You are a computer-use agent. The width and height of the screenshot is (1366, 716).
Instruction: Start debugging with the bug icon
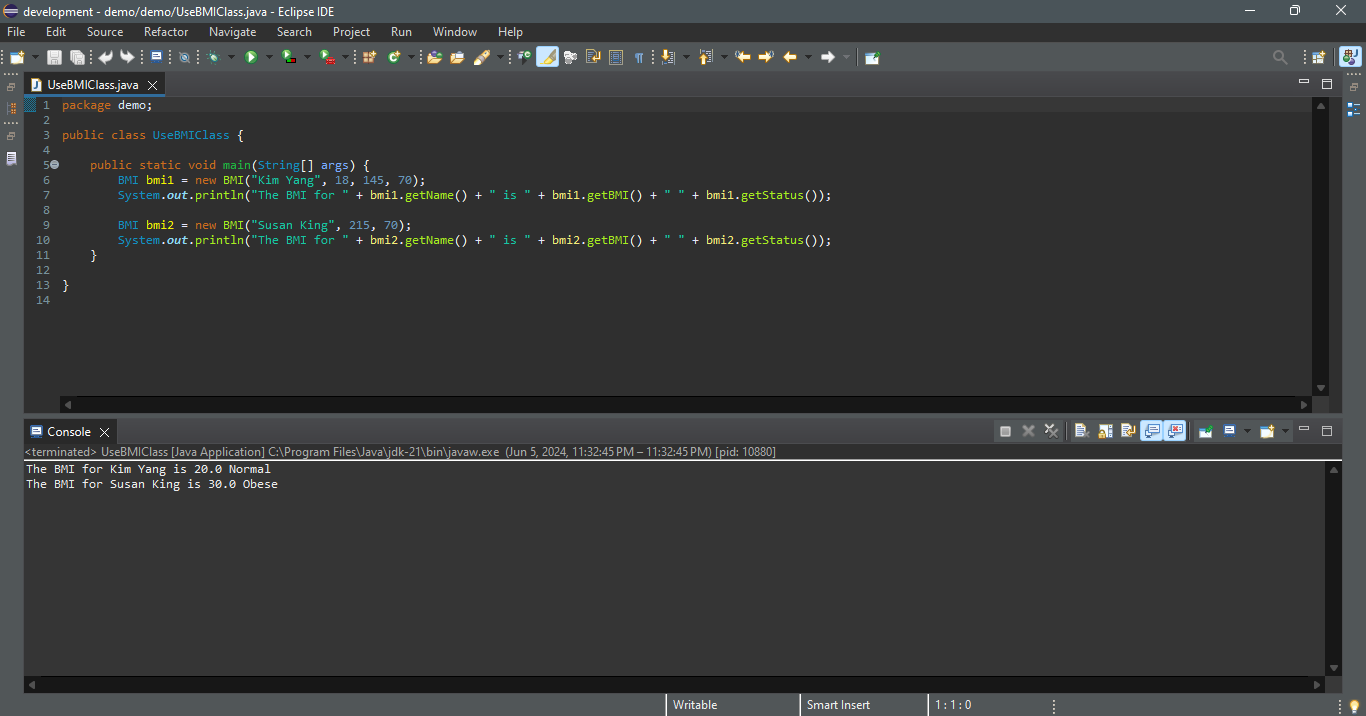pyautogui.click(x=212, y=57)
